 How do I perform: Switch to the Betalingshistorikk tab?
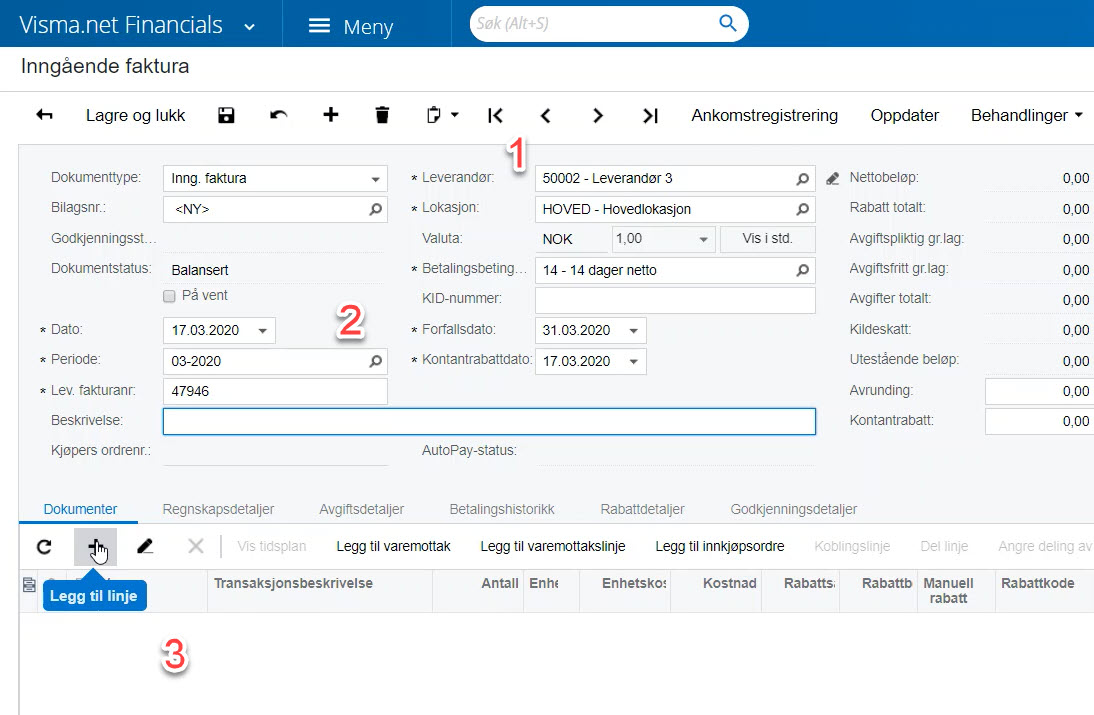502,509
